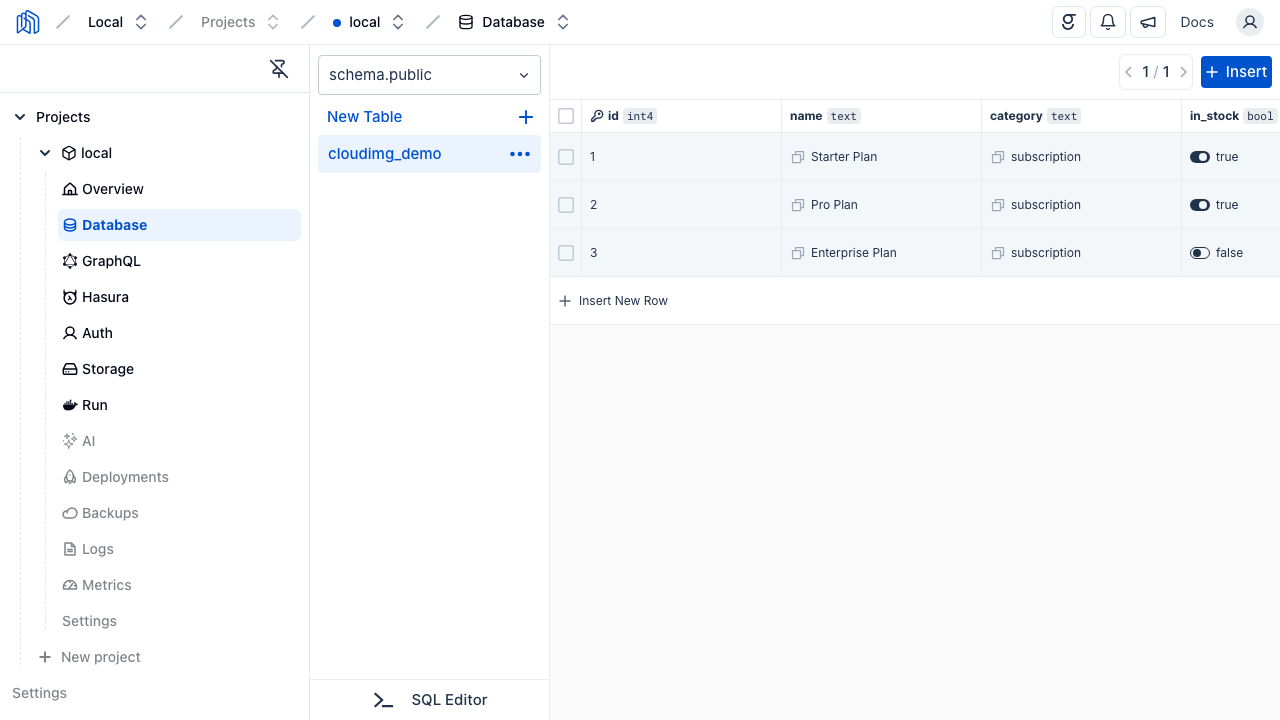
Task: Click the plus icon of New project
Action: coord(45,657)
